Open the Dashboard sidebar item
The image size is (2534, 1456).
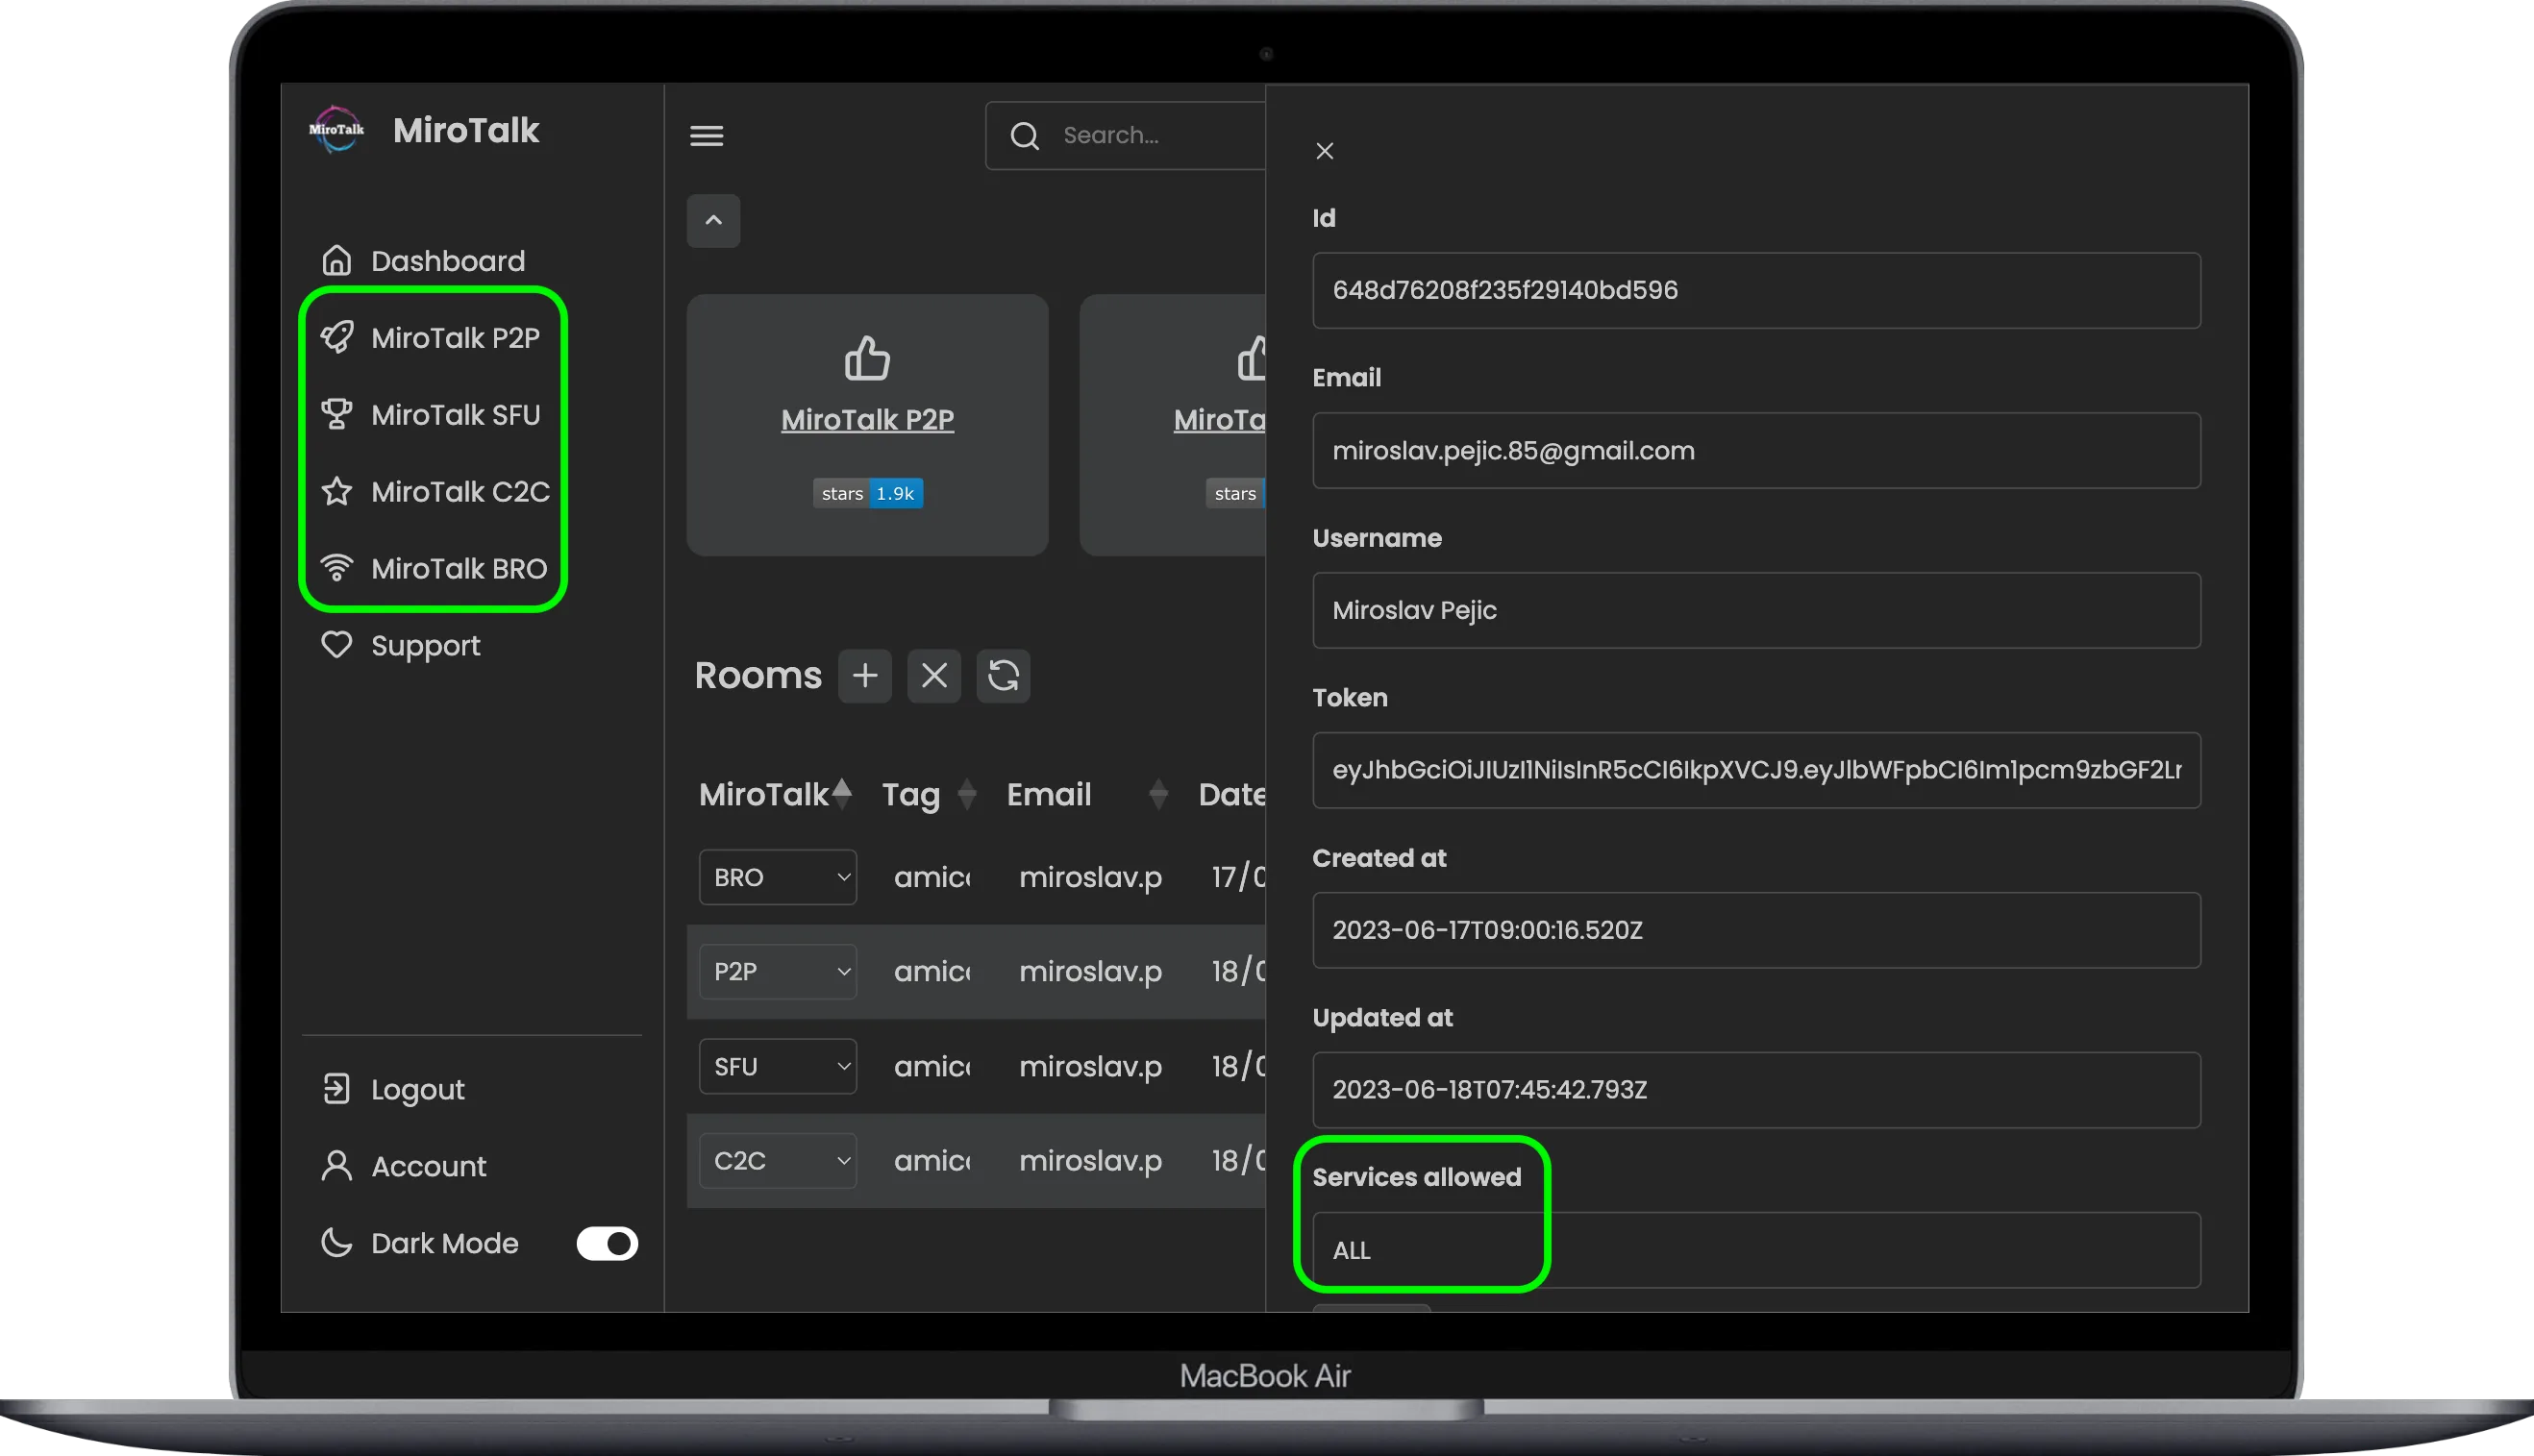(x=422, y=261)
